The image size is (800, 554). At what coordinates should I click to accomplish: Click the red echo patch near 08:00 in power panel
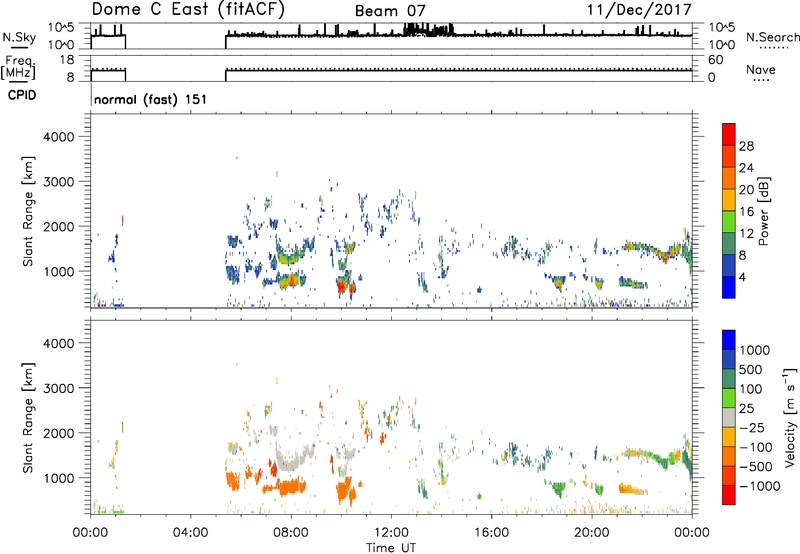pos(292,280)
